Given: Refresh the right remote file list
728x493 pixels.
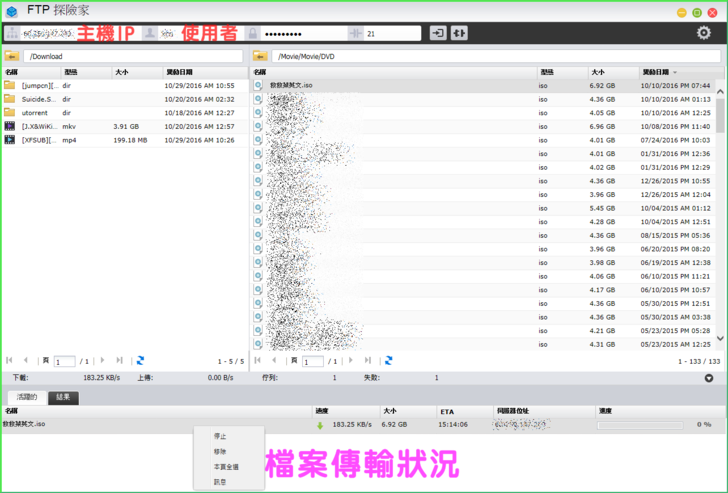Looking at the screenshot, I should pos(388,360).
